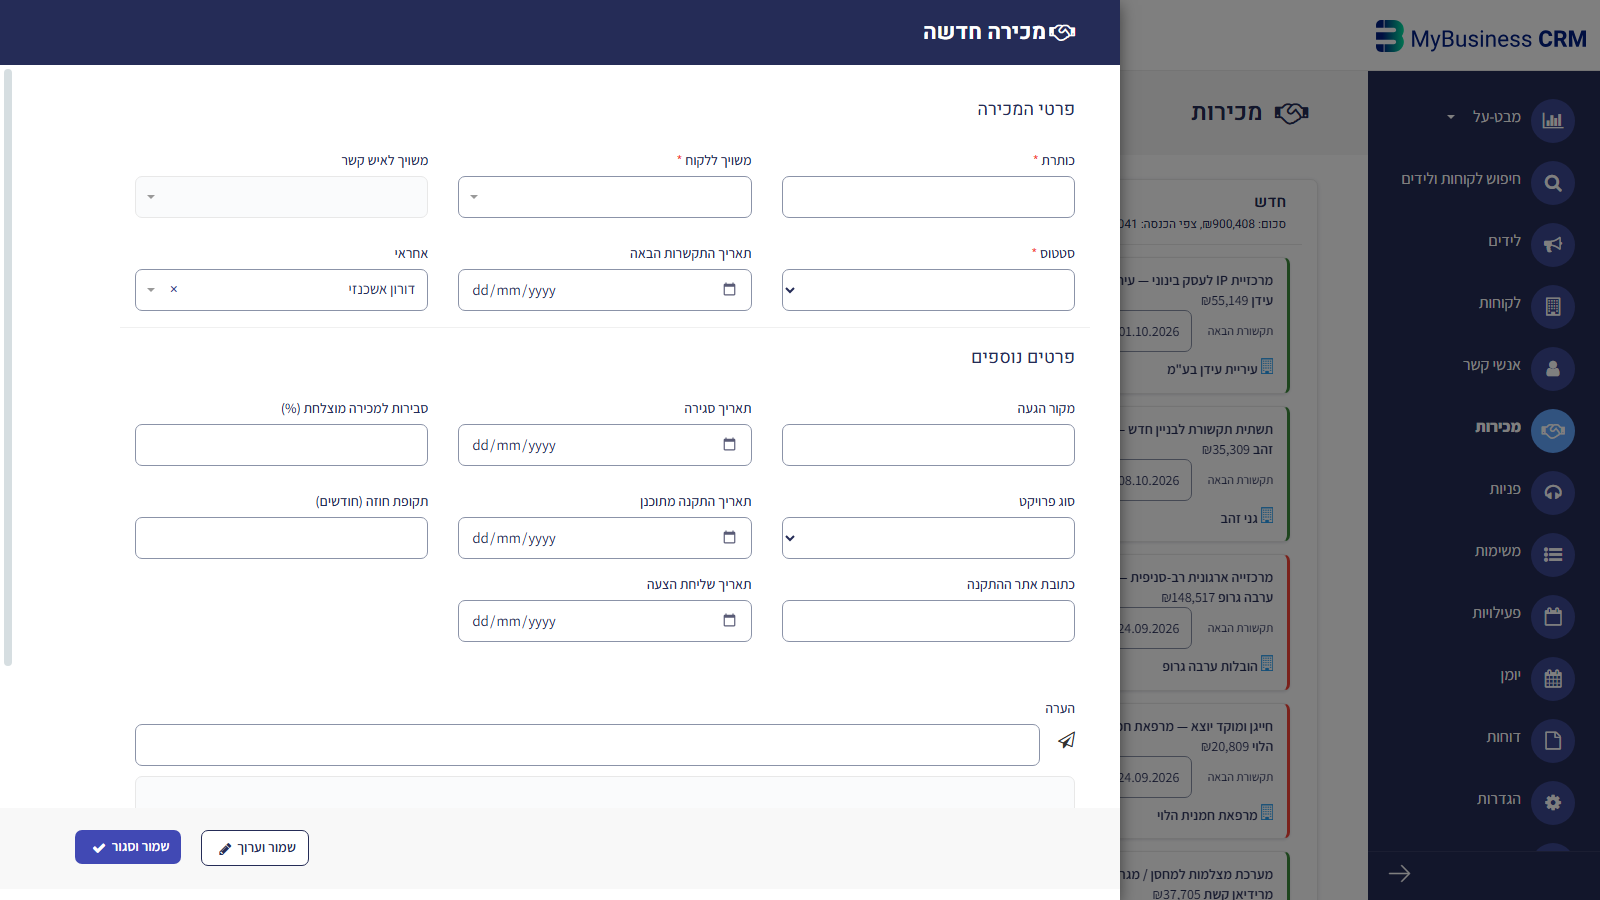
Task: Click the שמור וסגור button
Action: (128, 847)
